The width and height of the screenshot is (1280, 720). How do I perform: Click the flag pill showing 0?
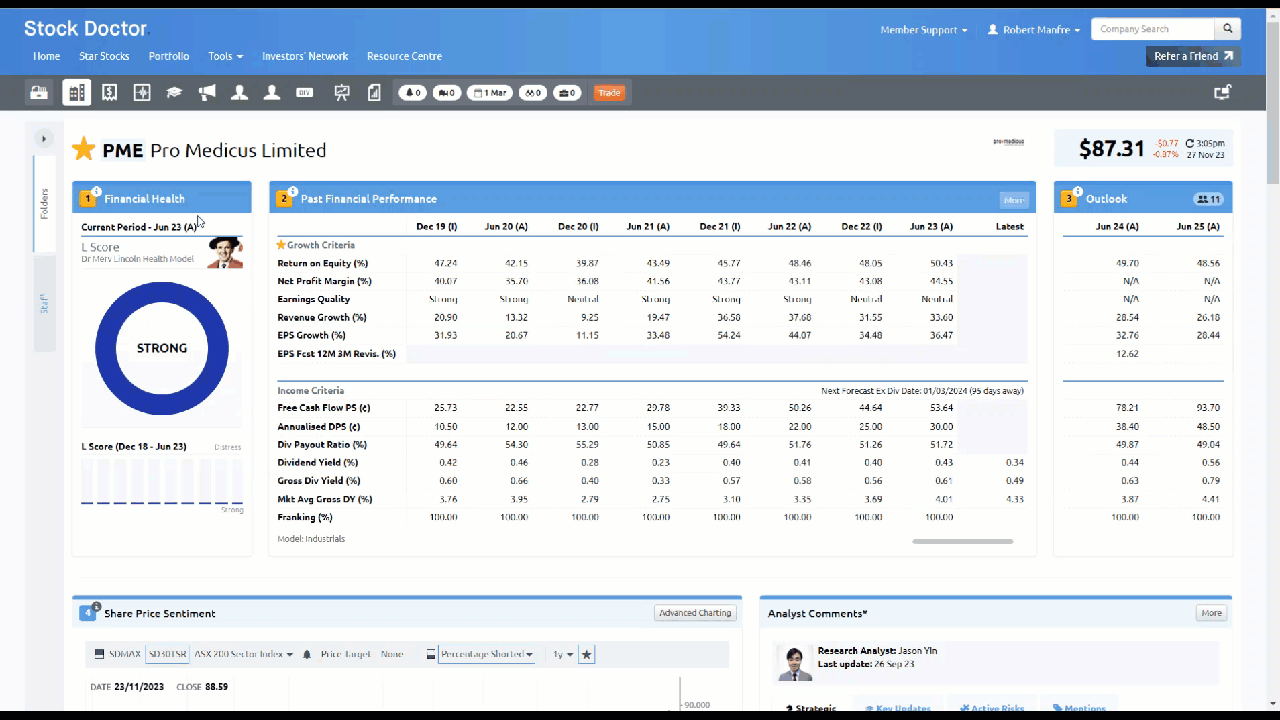446,93
